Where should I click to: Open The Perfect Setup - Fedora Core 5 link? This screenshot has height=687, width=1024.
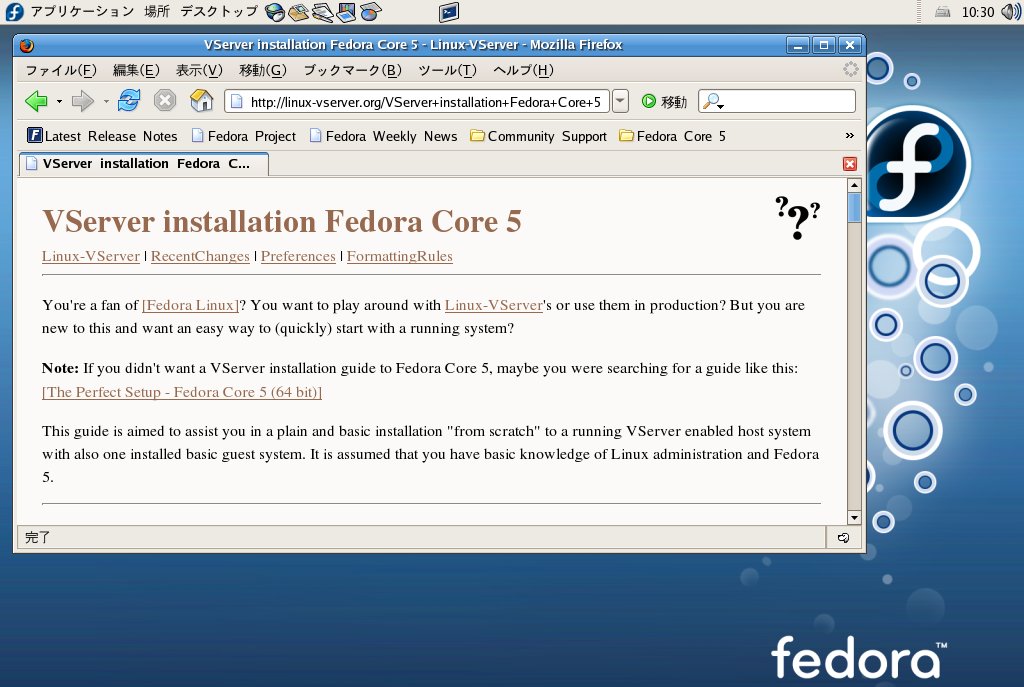(182, 392)
